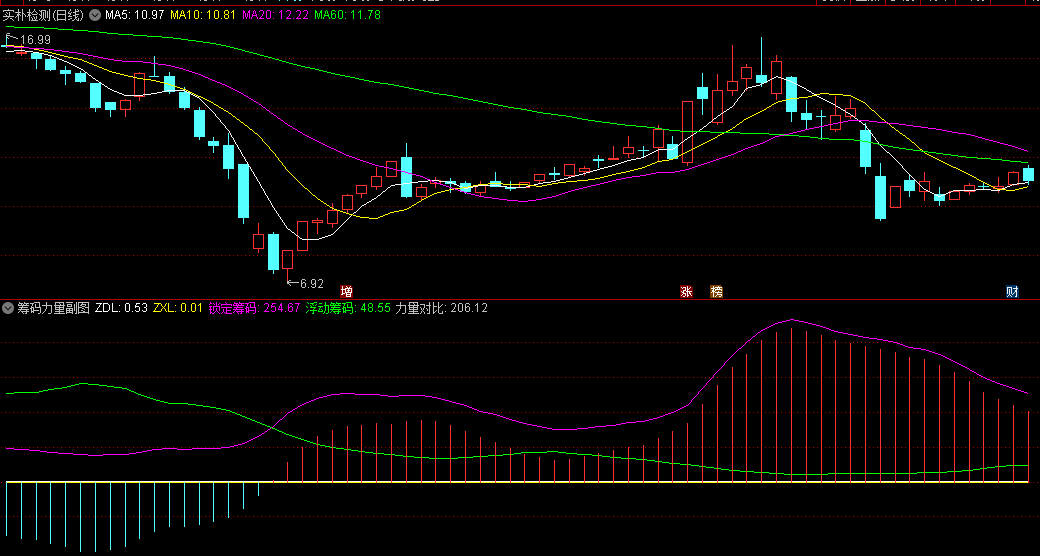Image resolution: width=1040 pixels, height=556 pixels.
Task: Click the yellow MA10: 10.81 label
Action: [x=203, y=15]
